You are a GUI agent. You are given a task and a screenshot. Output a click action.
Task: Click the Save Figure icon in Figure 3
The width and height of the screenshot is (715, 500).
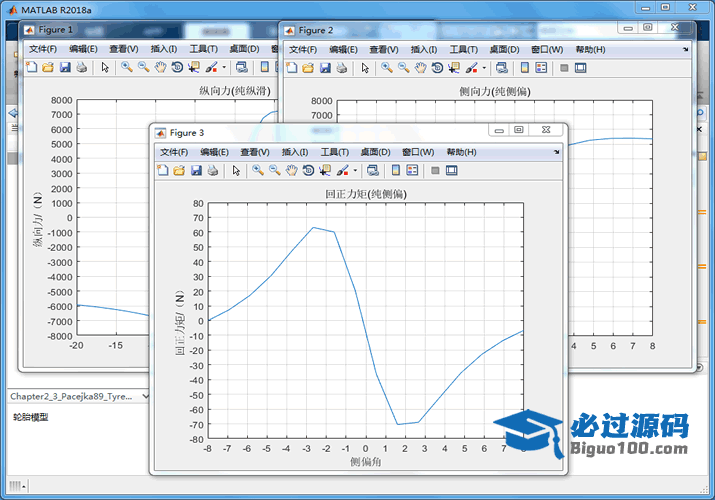[x=196, y=171]
